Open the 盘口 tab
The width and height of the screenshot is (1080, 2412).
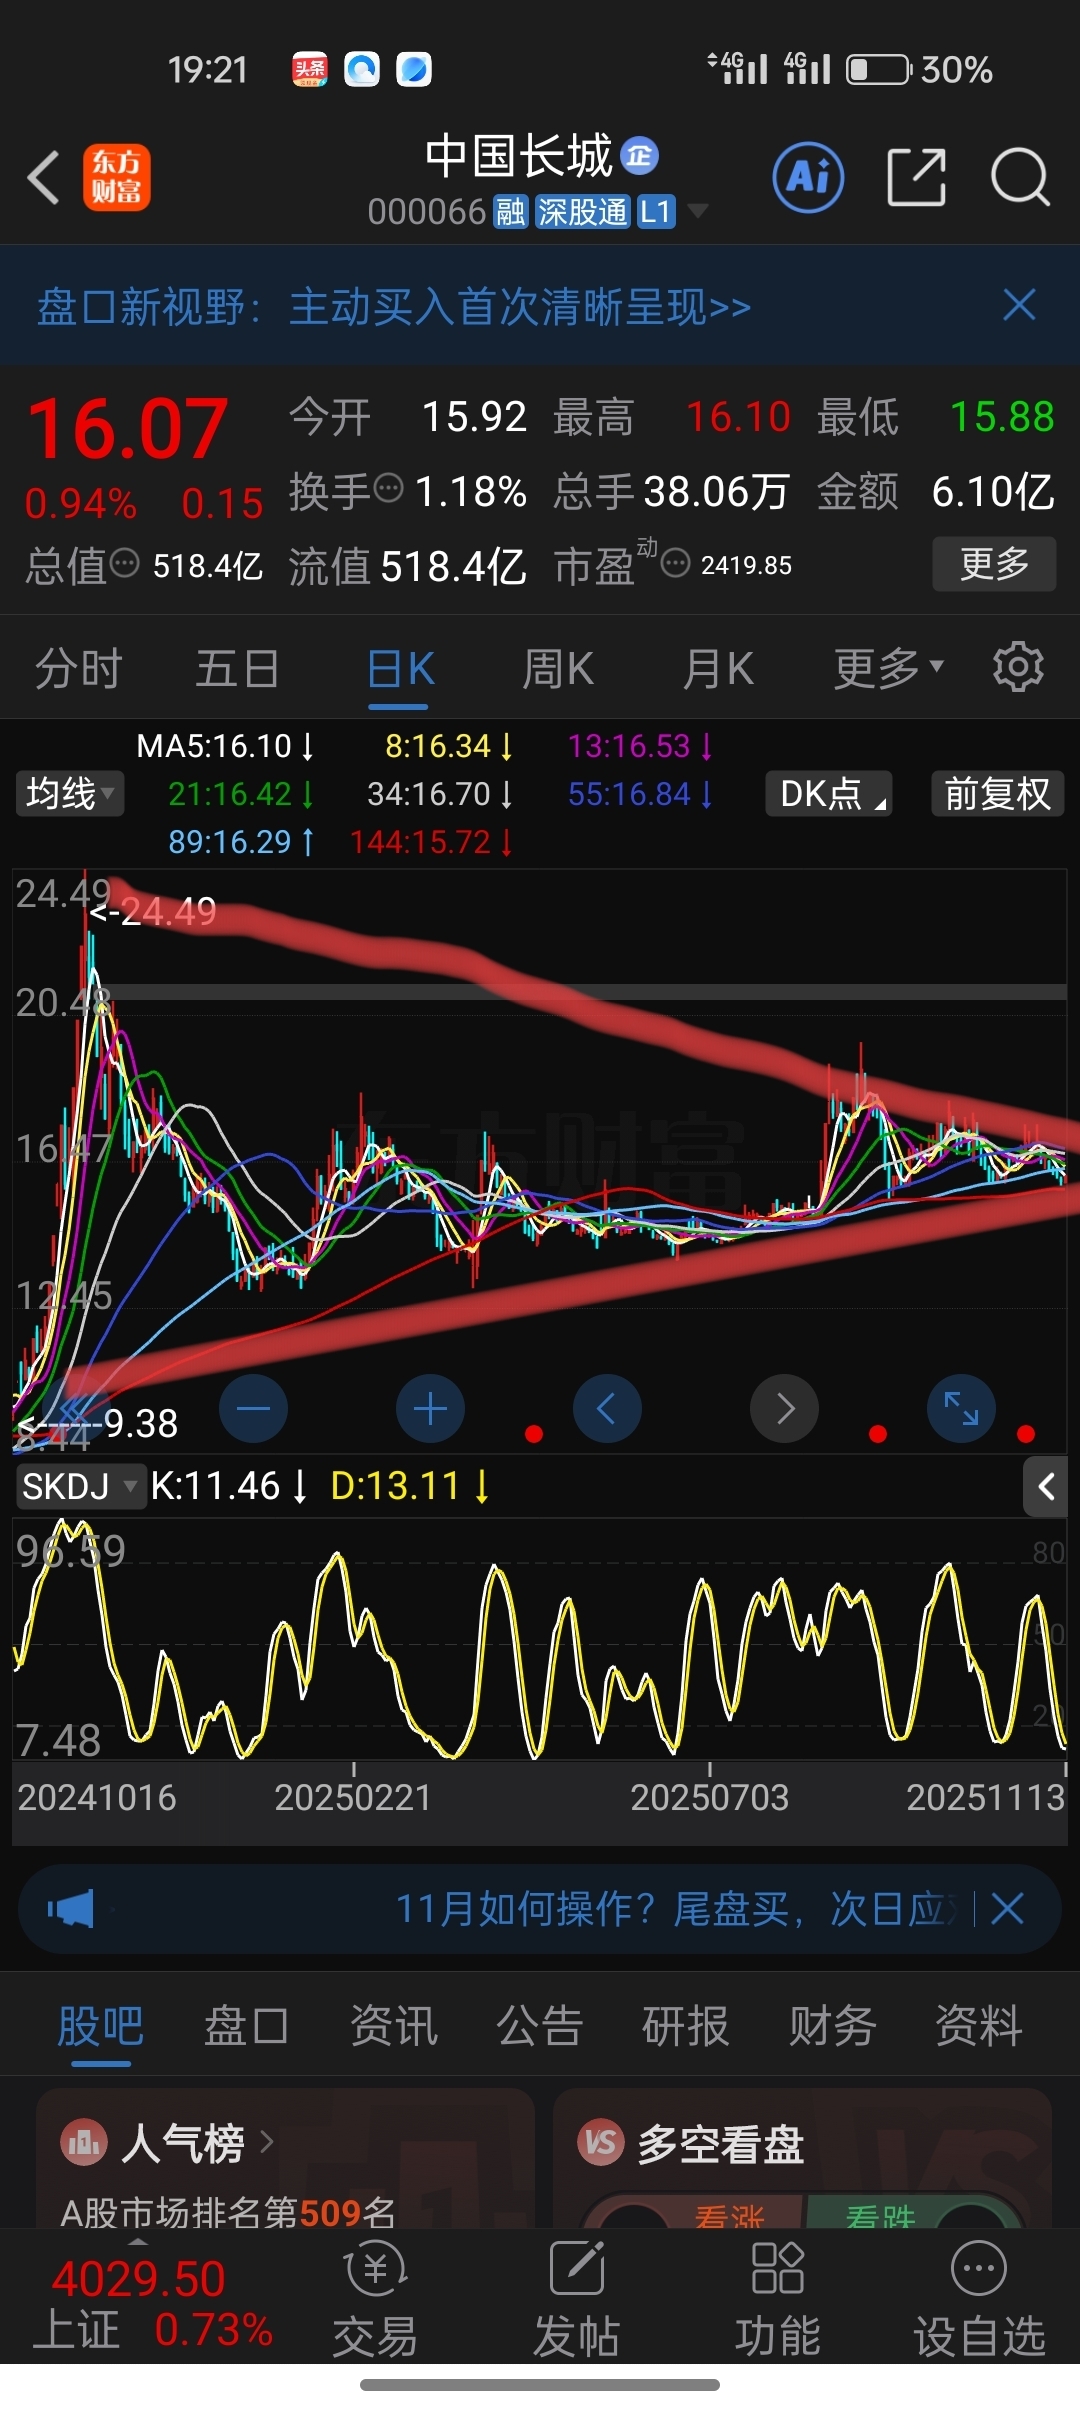(x=246, y=2027)
